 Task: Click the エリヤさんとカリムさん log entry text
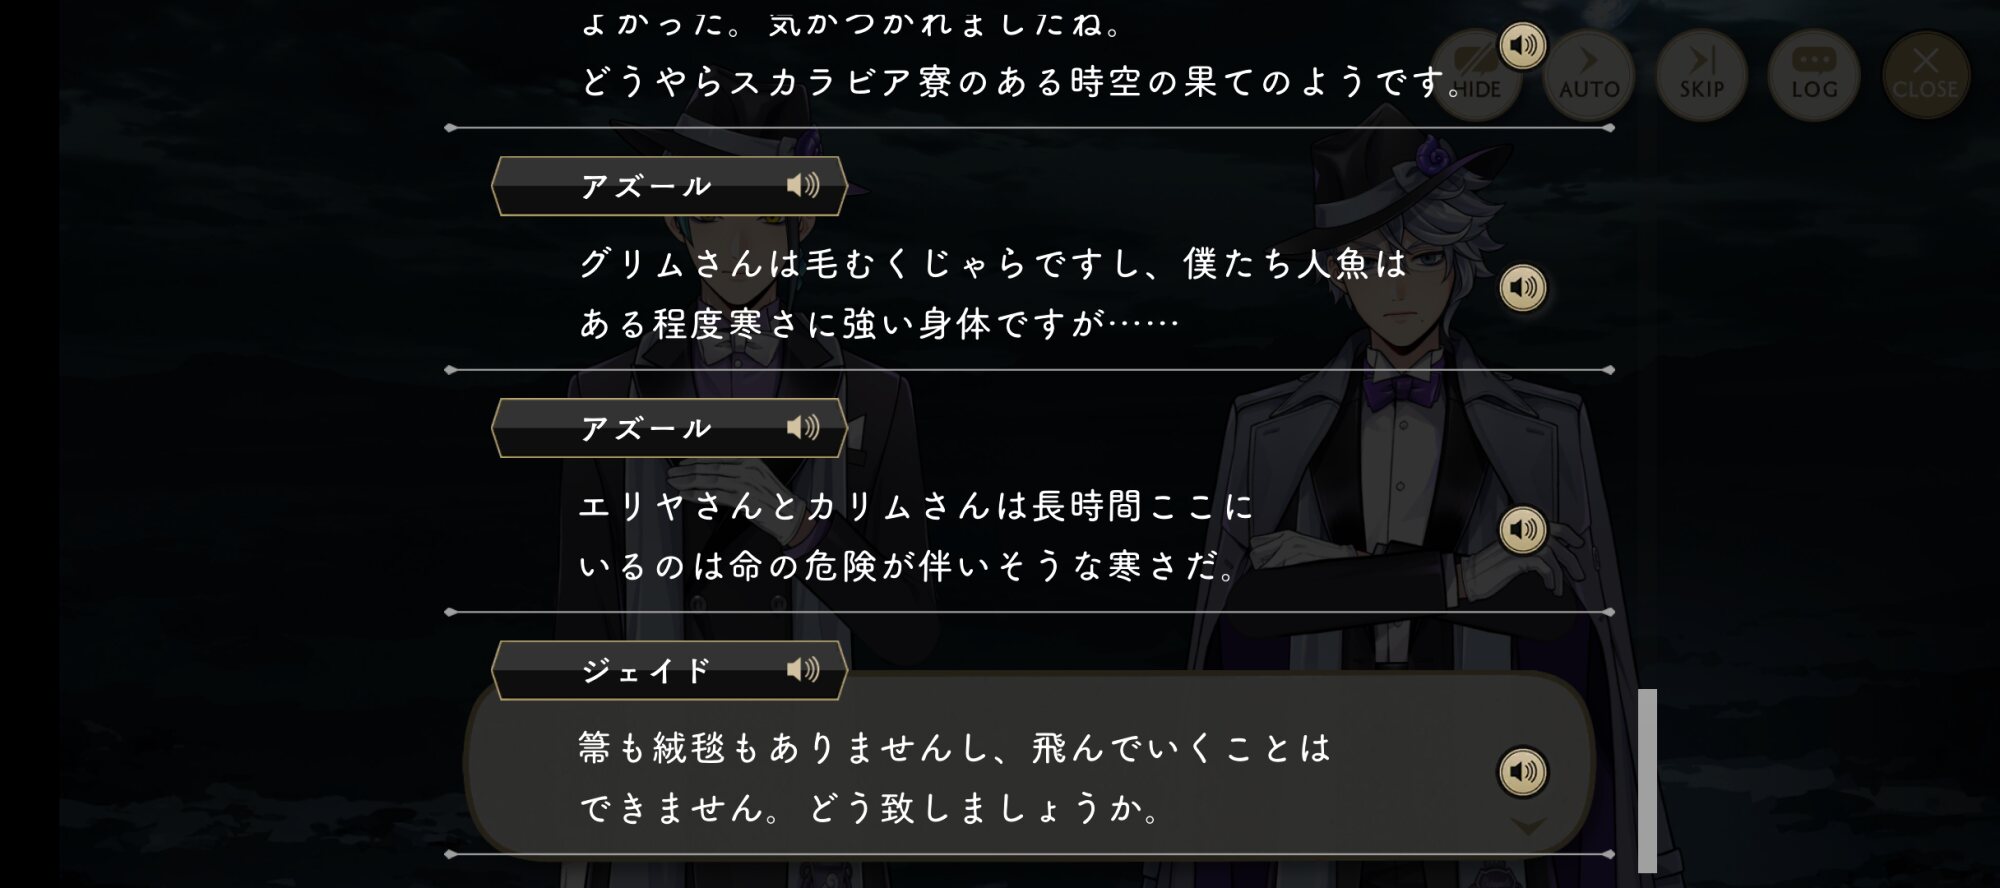916,536
